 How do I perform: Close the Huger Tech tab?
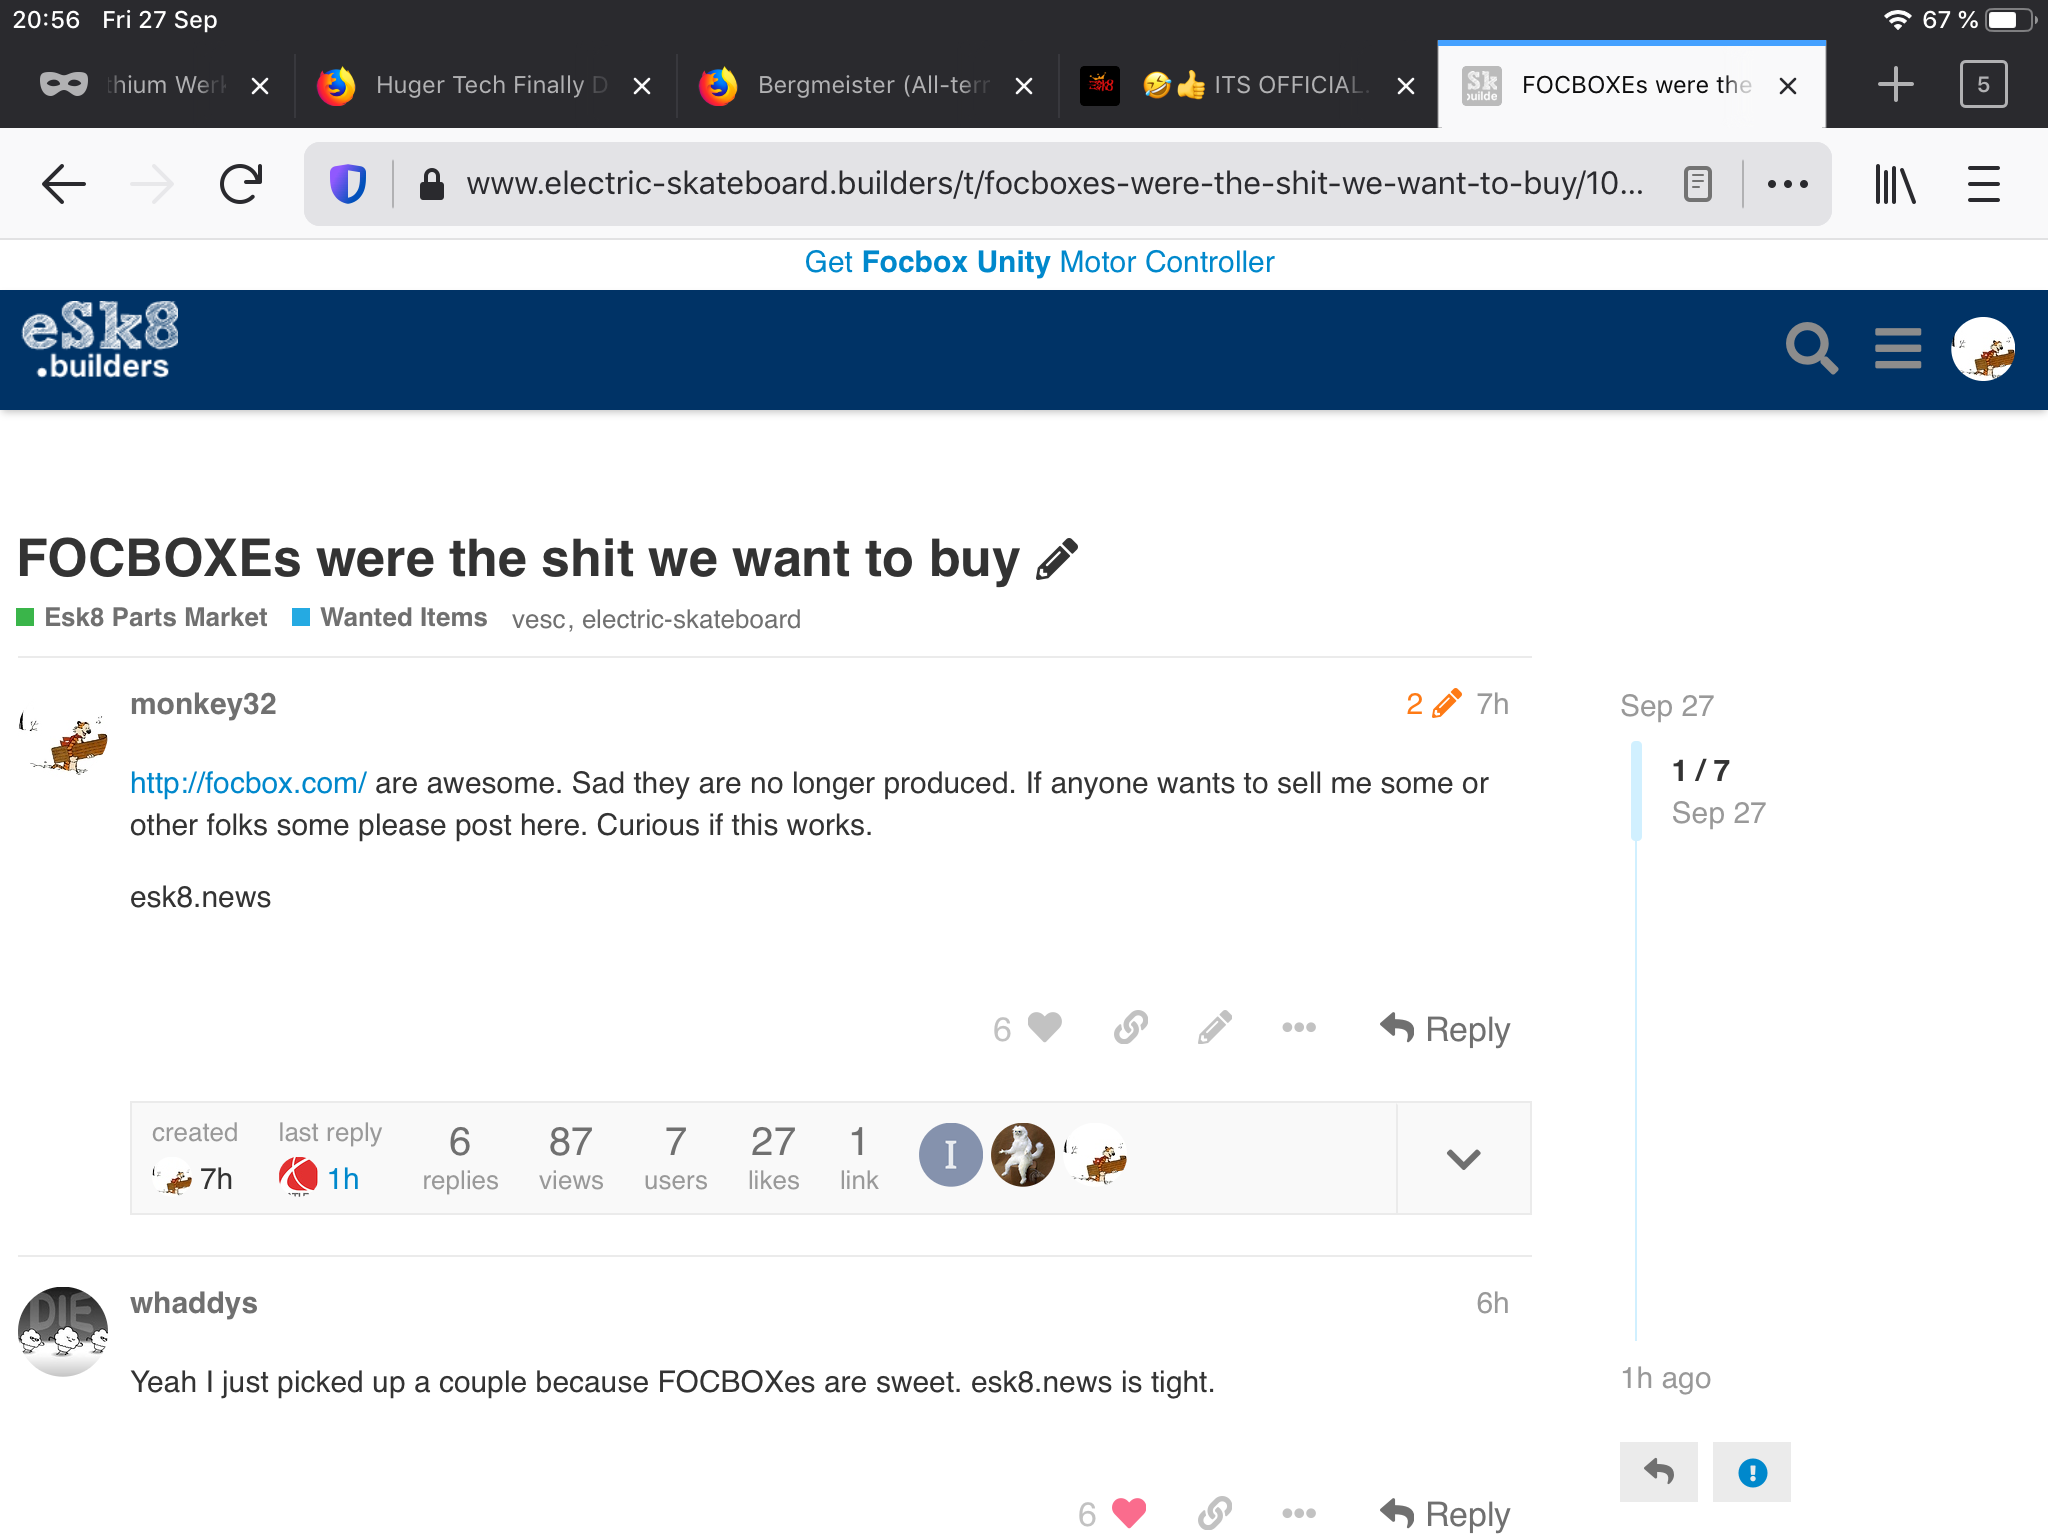click(x=642, y=86)
